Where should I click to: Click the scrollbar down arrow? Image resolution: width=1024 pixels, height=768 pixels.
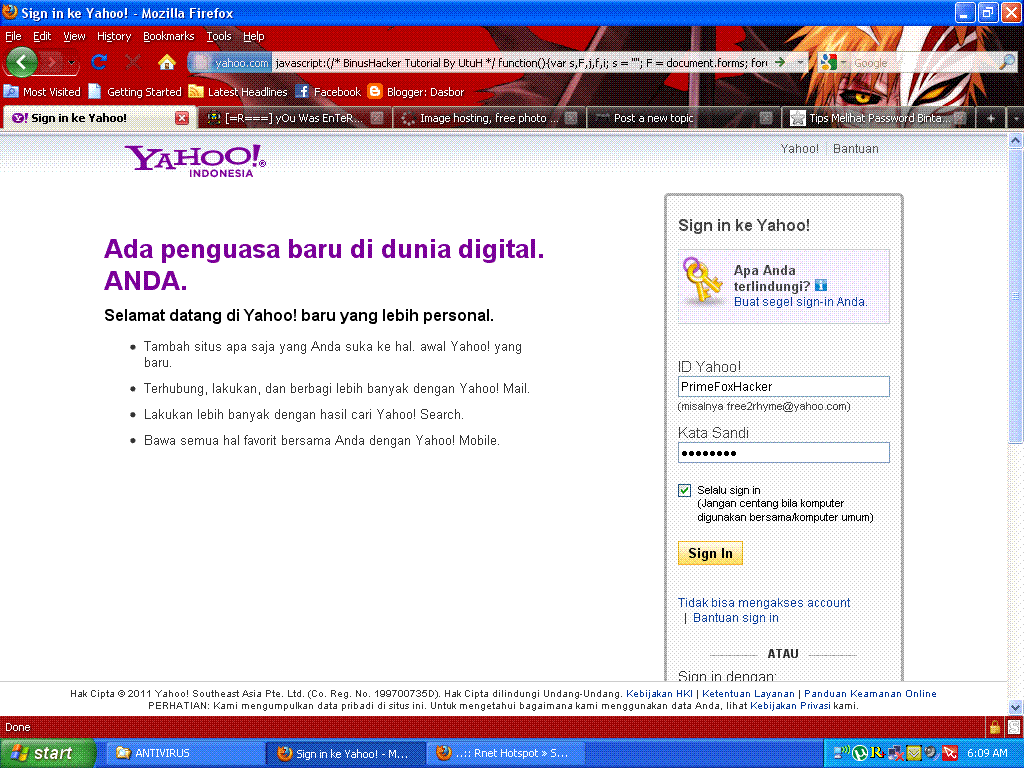pyautogui.click(x=1016, y=707)
